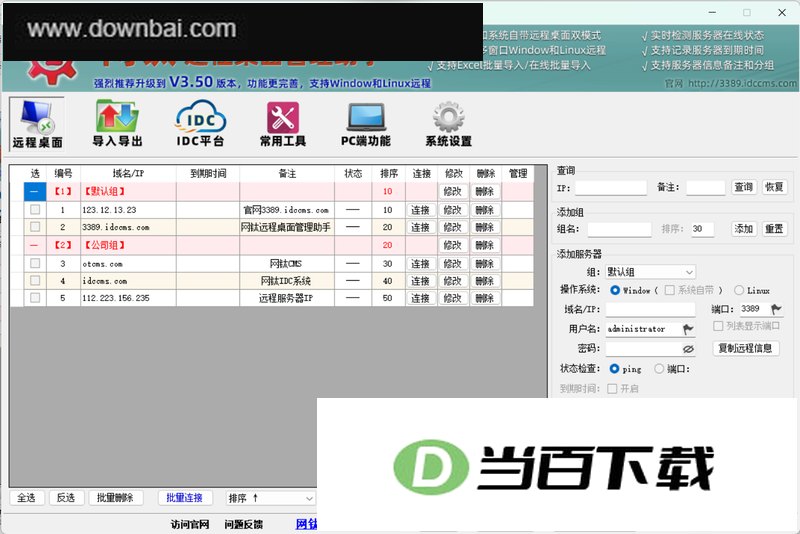Viewport: 800px width, 534px height.
Task: Open the 排序 sort dropdown at bottom
Action: tap(270, 498)
